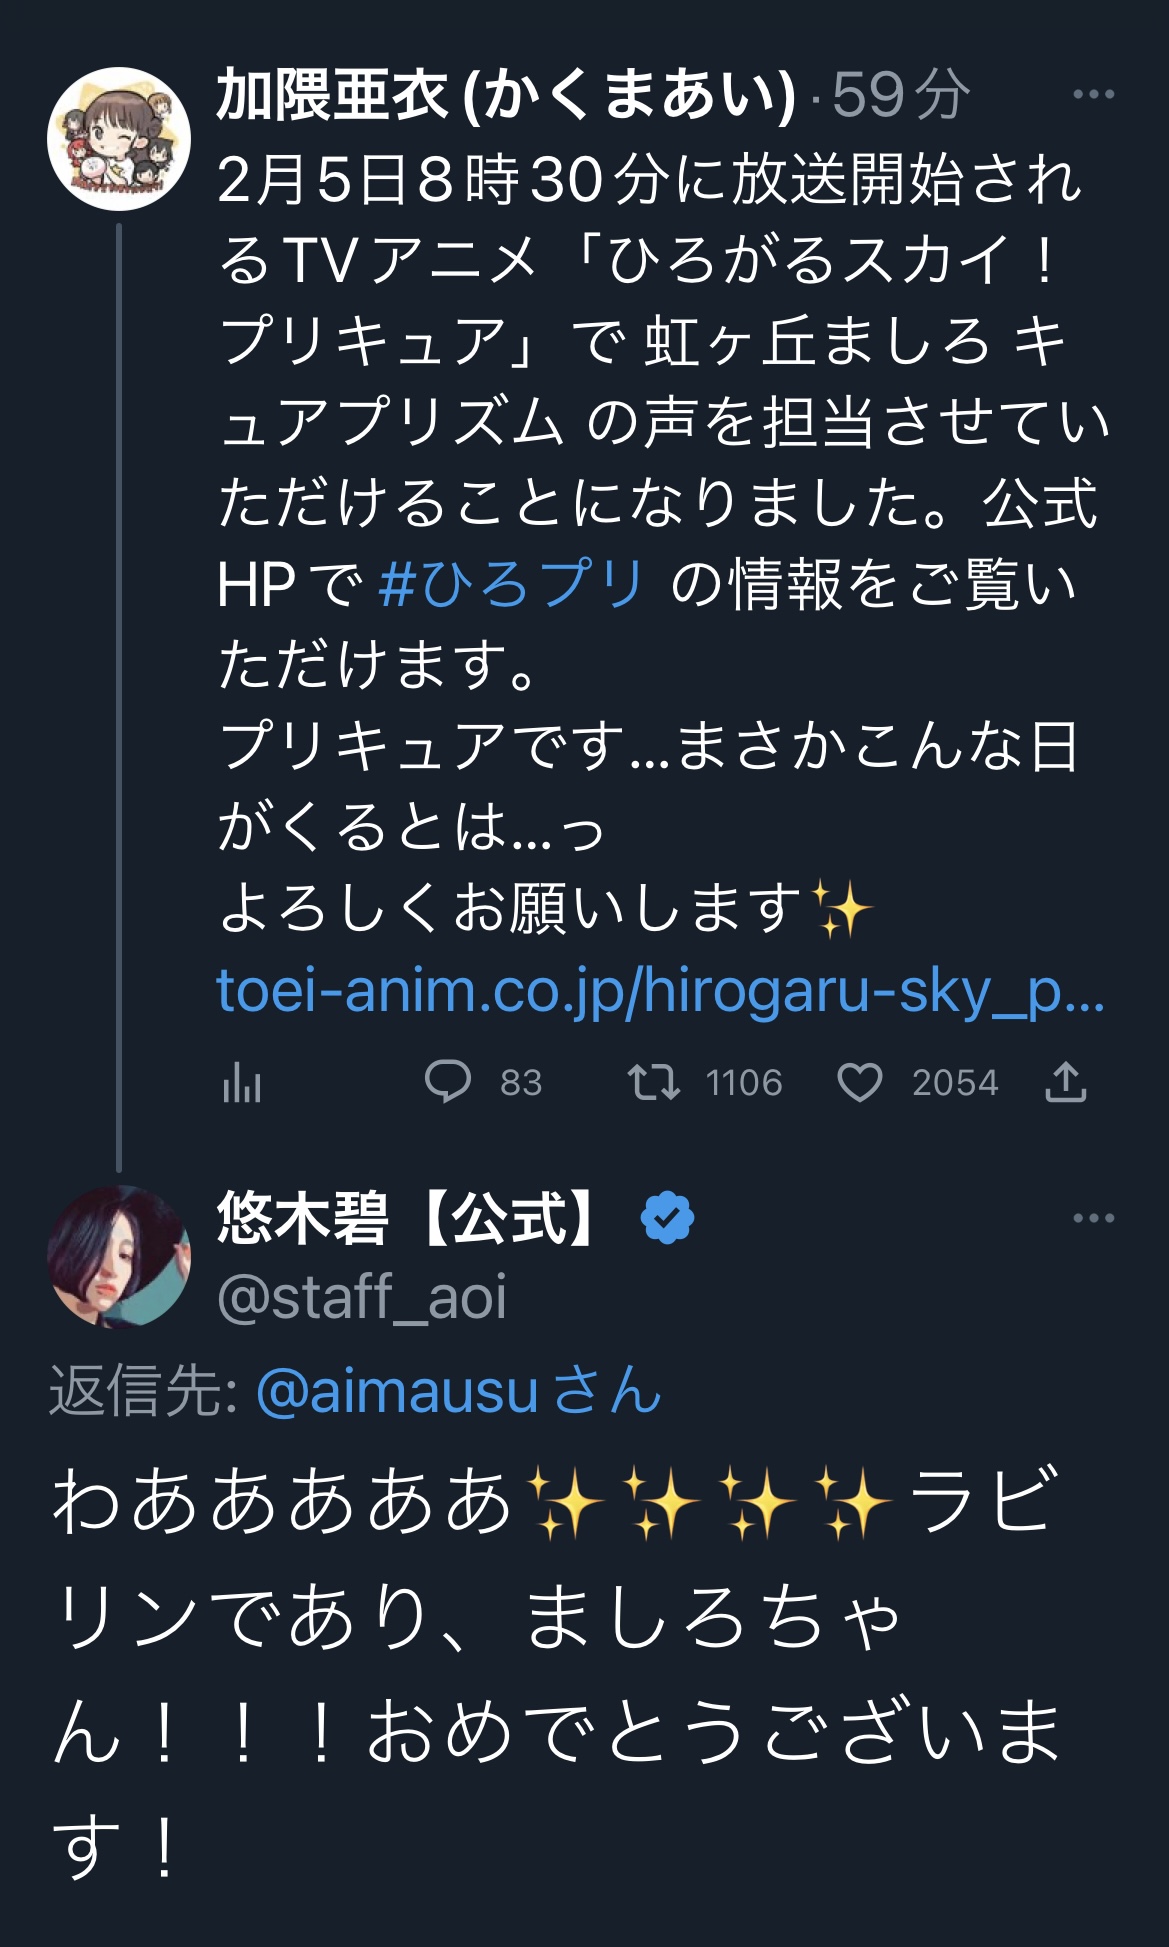
Task: Open more options for 加隈亜衣's tweet
Action: coord(1093,95)
